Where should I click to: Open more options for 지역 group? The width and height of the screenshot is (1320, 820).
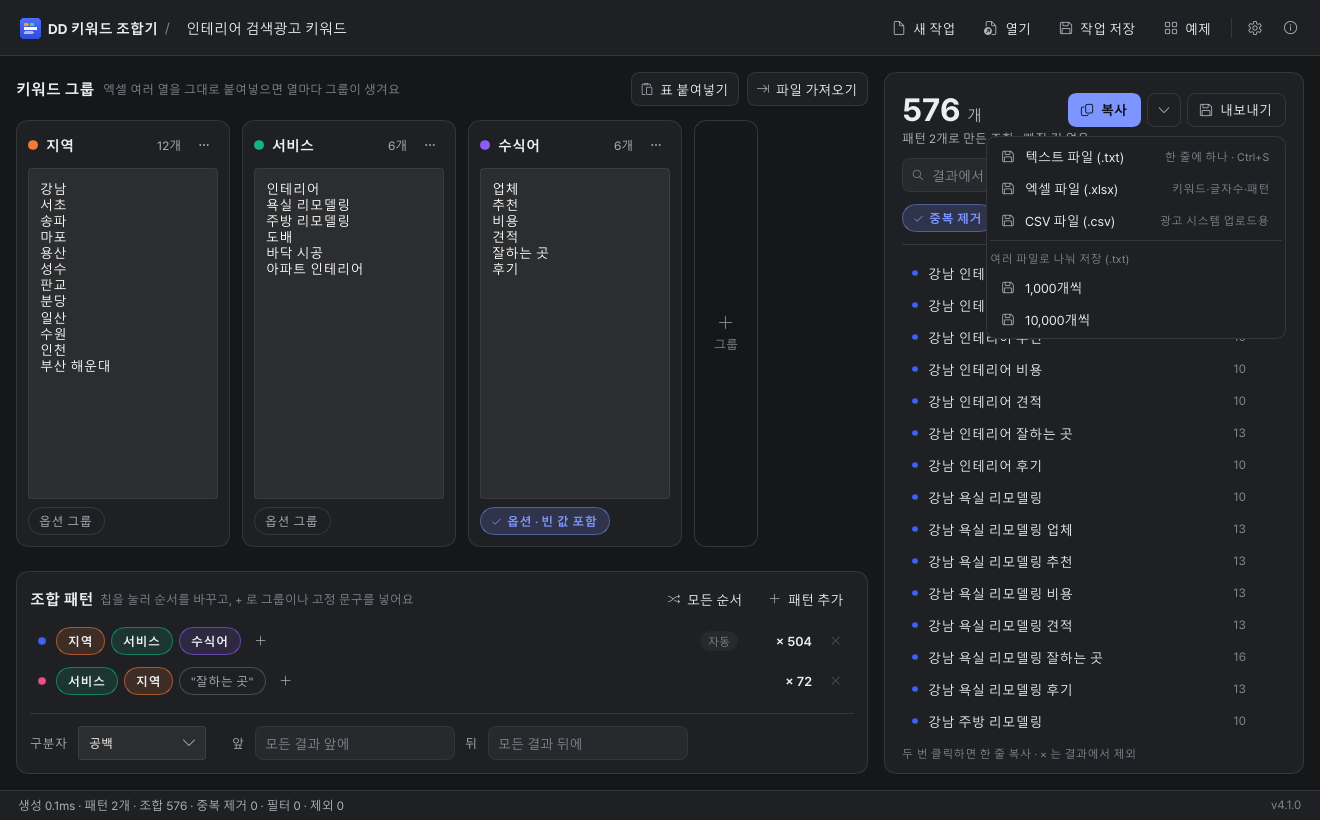coord(204,145)
